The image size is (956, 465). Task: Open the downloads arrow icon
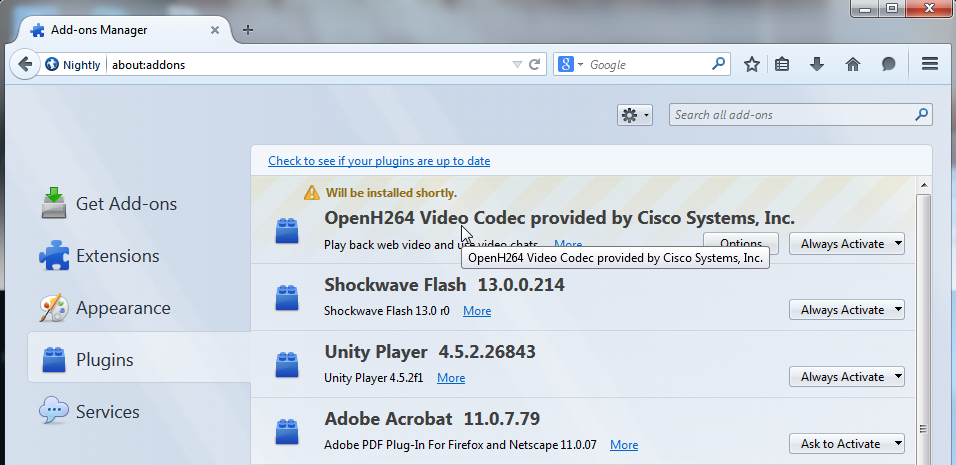click(x=817, y=64)
